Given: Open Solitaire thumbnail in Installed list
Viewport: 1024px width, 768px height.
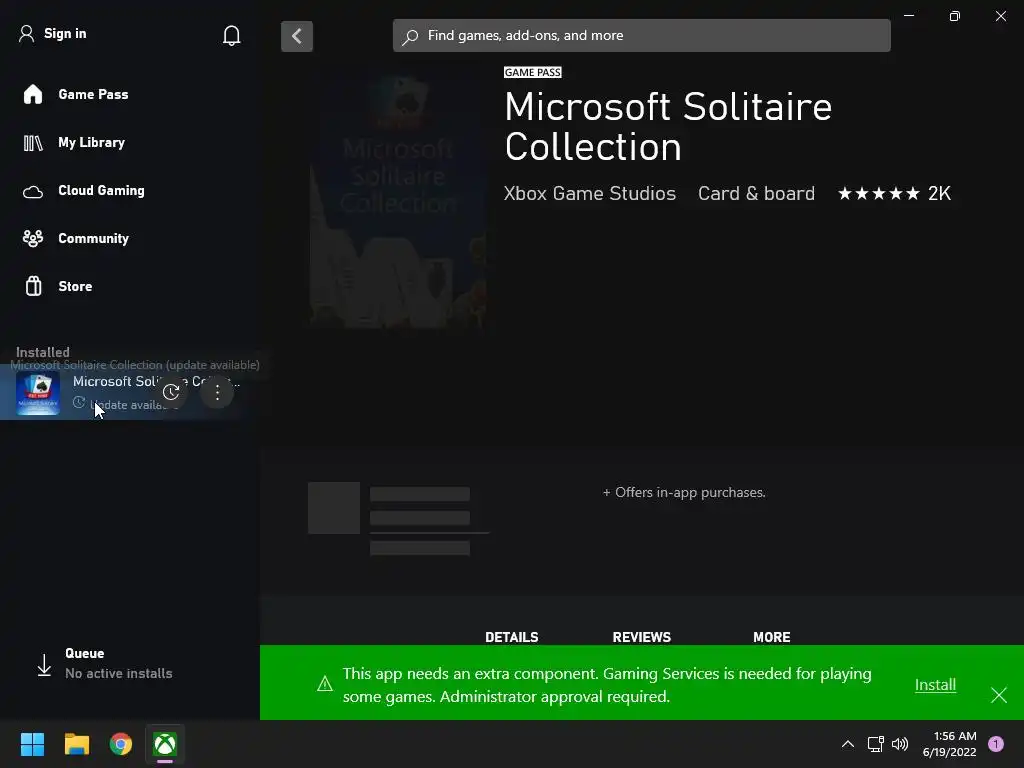Looking at the screenshot, I should [x=38, y=393].
